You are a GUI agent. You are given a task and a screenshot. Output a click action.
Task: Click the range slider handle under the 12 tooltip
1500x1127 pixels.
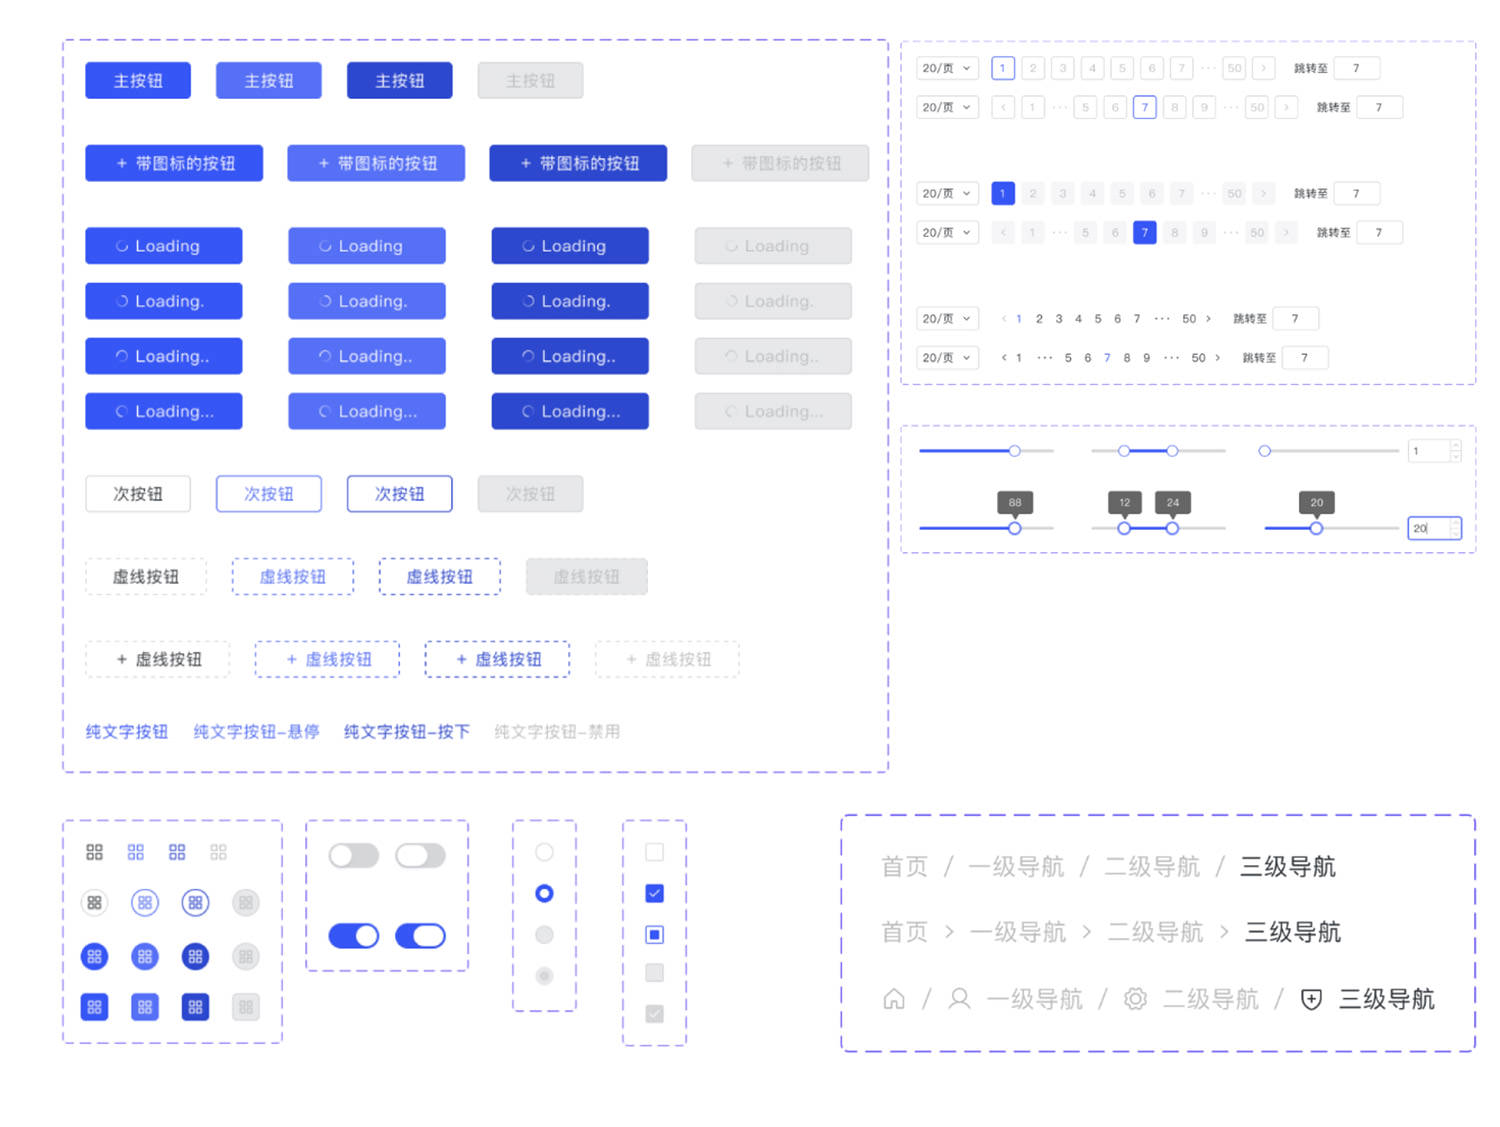tap(1124, 528)
